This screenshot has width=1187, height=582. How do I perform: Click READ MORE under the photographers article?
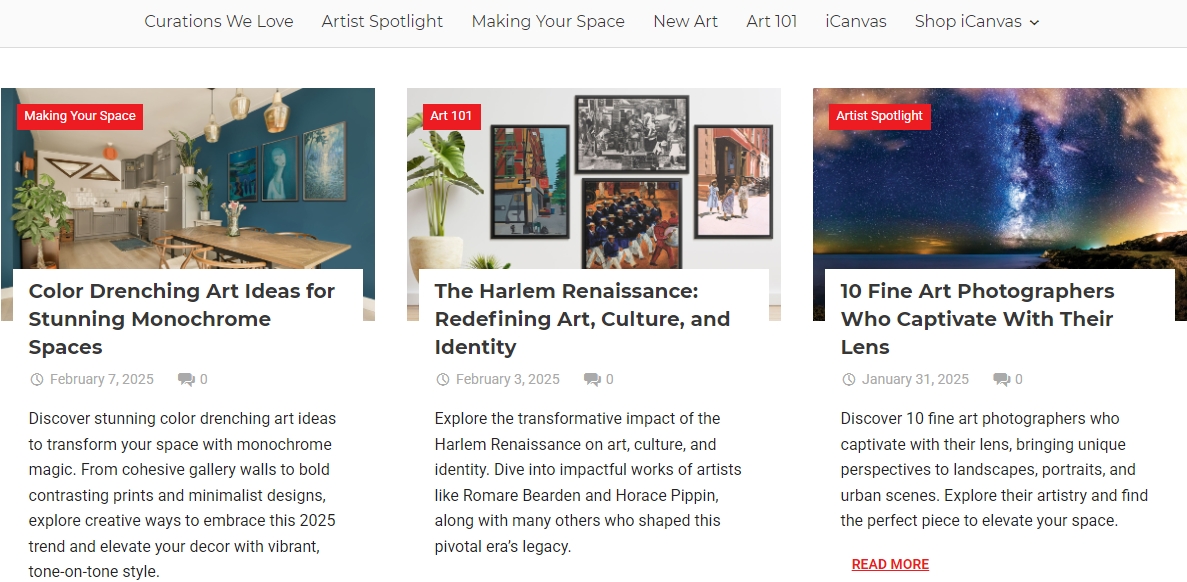click(x=890, y=564)
